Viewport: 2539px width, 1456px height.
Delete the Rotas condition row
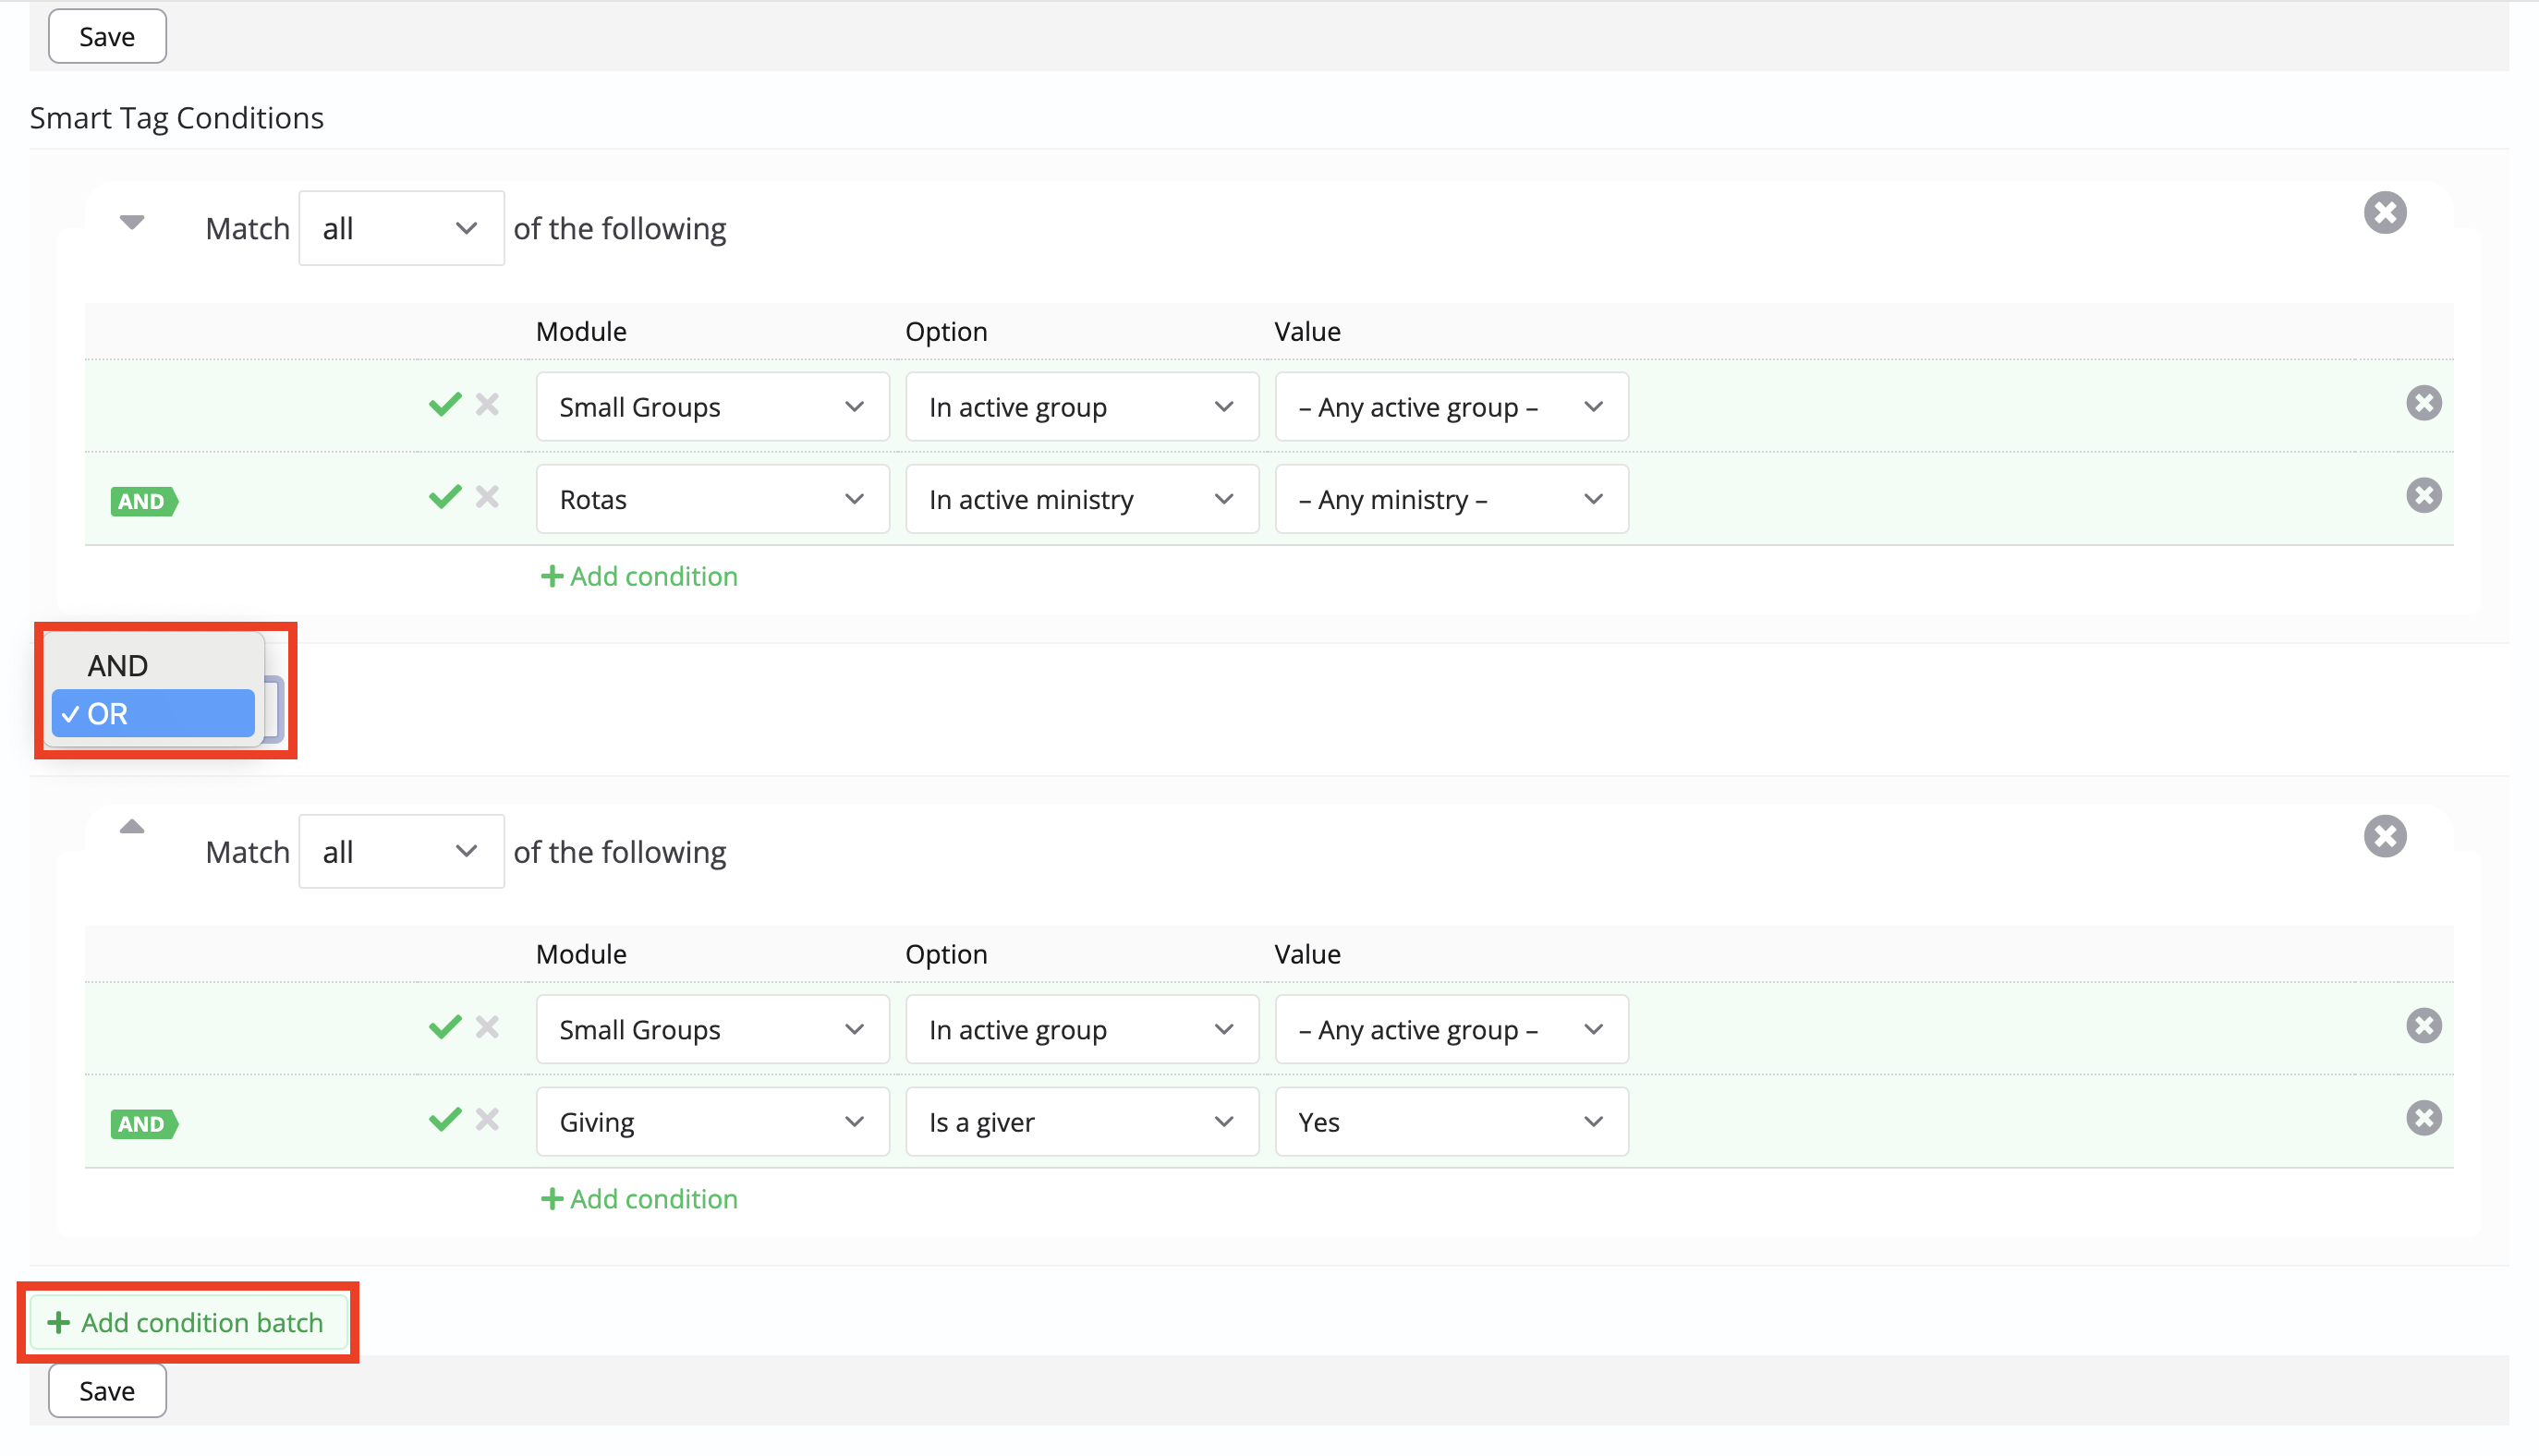tap(2423, 495)
